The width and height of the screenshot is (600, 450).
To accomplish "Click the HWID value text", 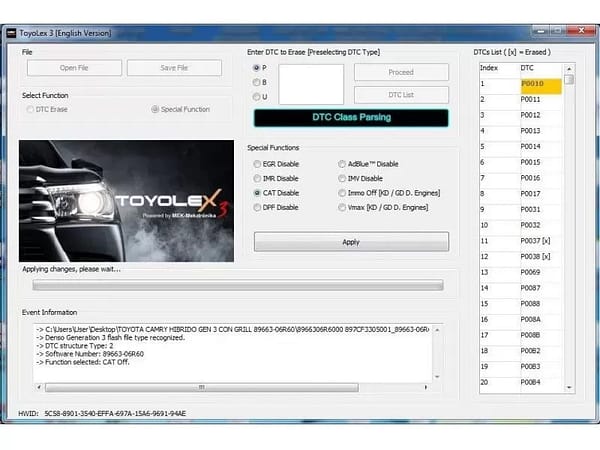I will pos(115,413).
